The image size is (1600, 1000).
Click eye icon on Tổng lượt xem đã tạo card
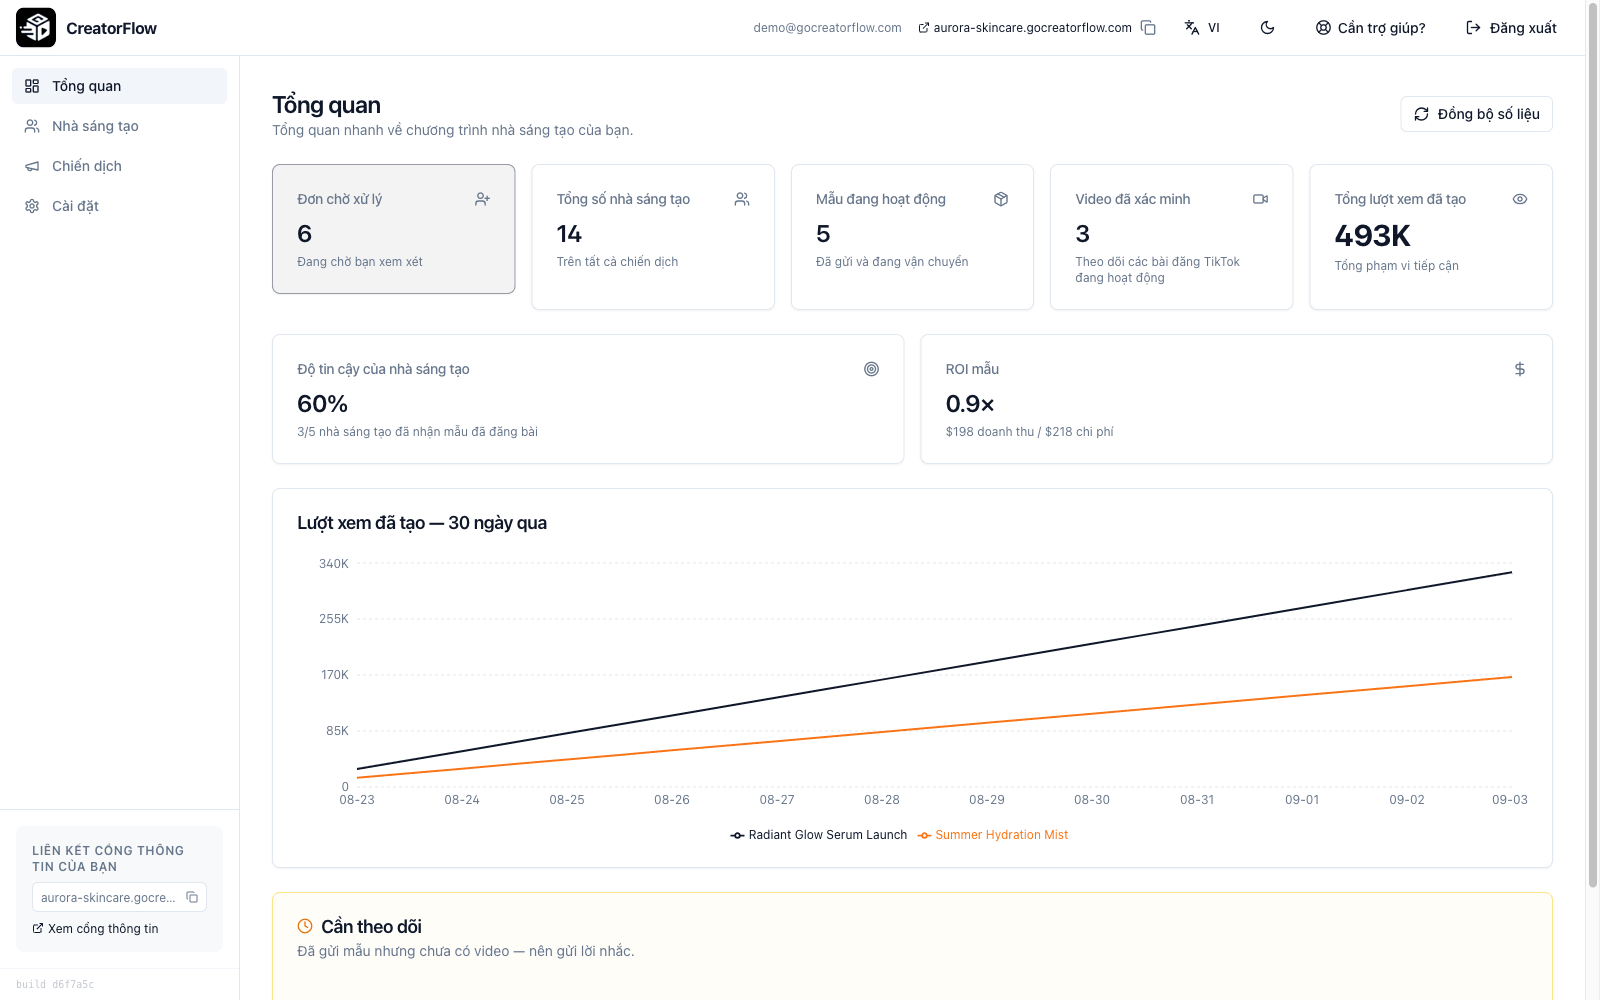[x=1520, y=199]
